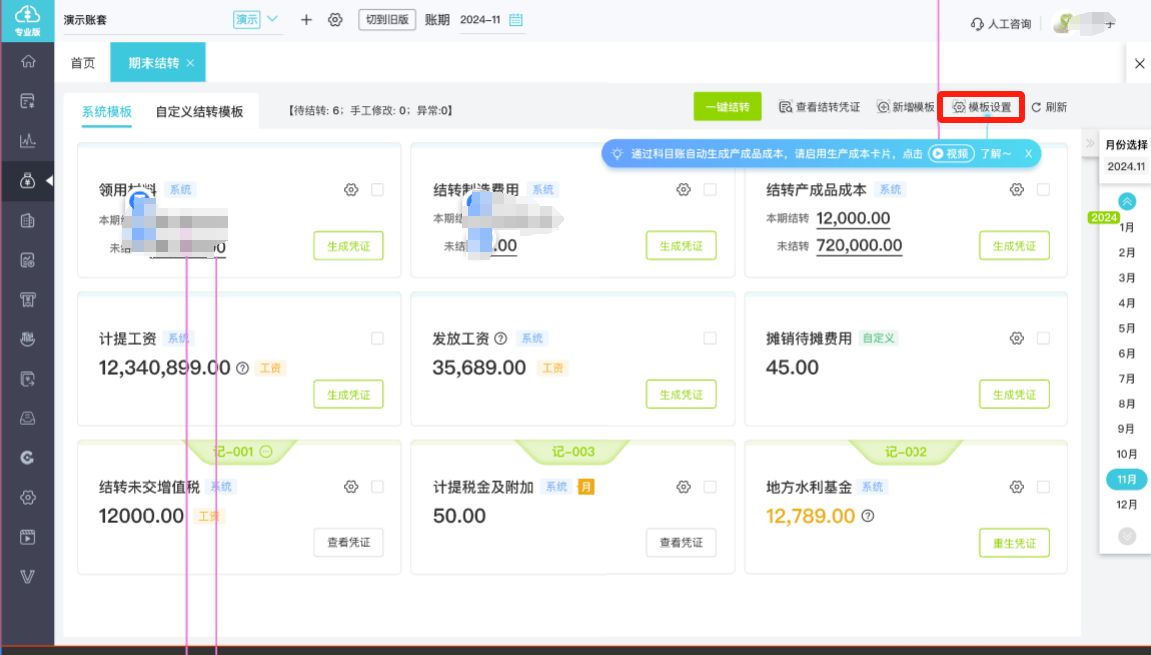Click gear icon on 摊销待摊费用 card
1151x655 pixels.
click(1016, 339)
